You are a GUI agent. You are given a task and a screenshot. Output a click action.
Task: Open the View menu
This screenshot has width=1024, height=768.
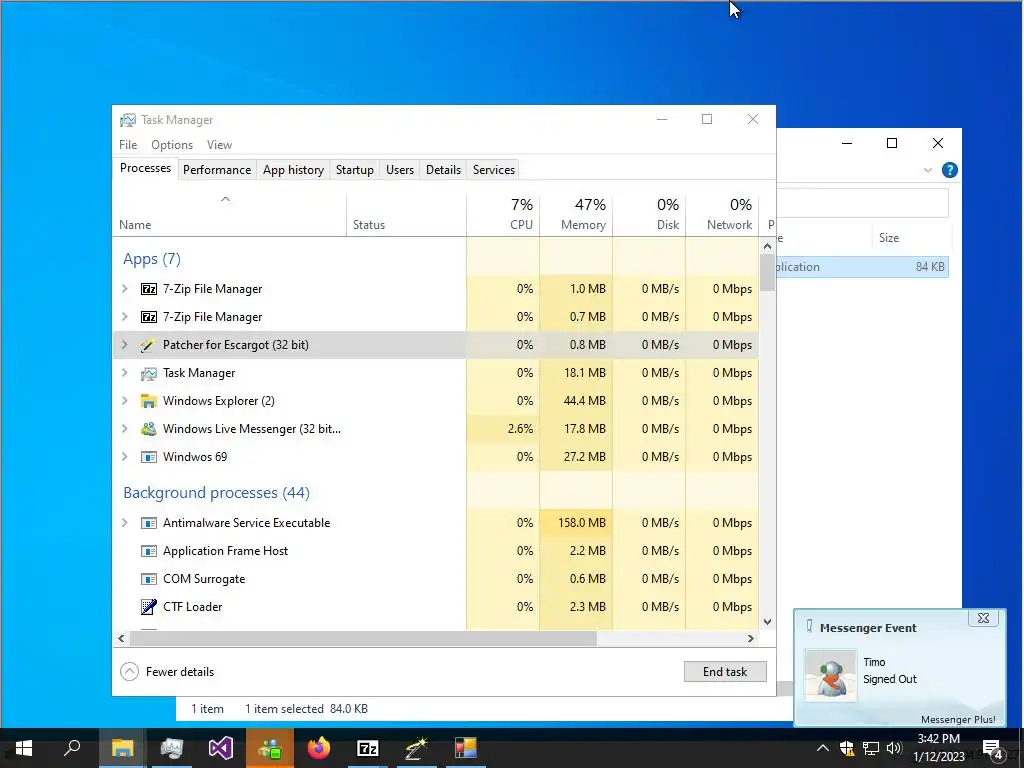pos(219,145)
